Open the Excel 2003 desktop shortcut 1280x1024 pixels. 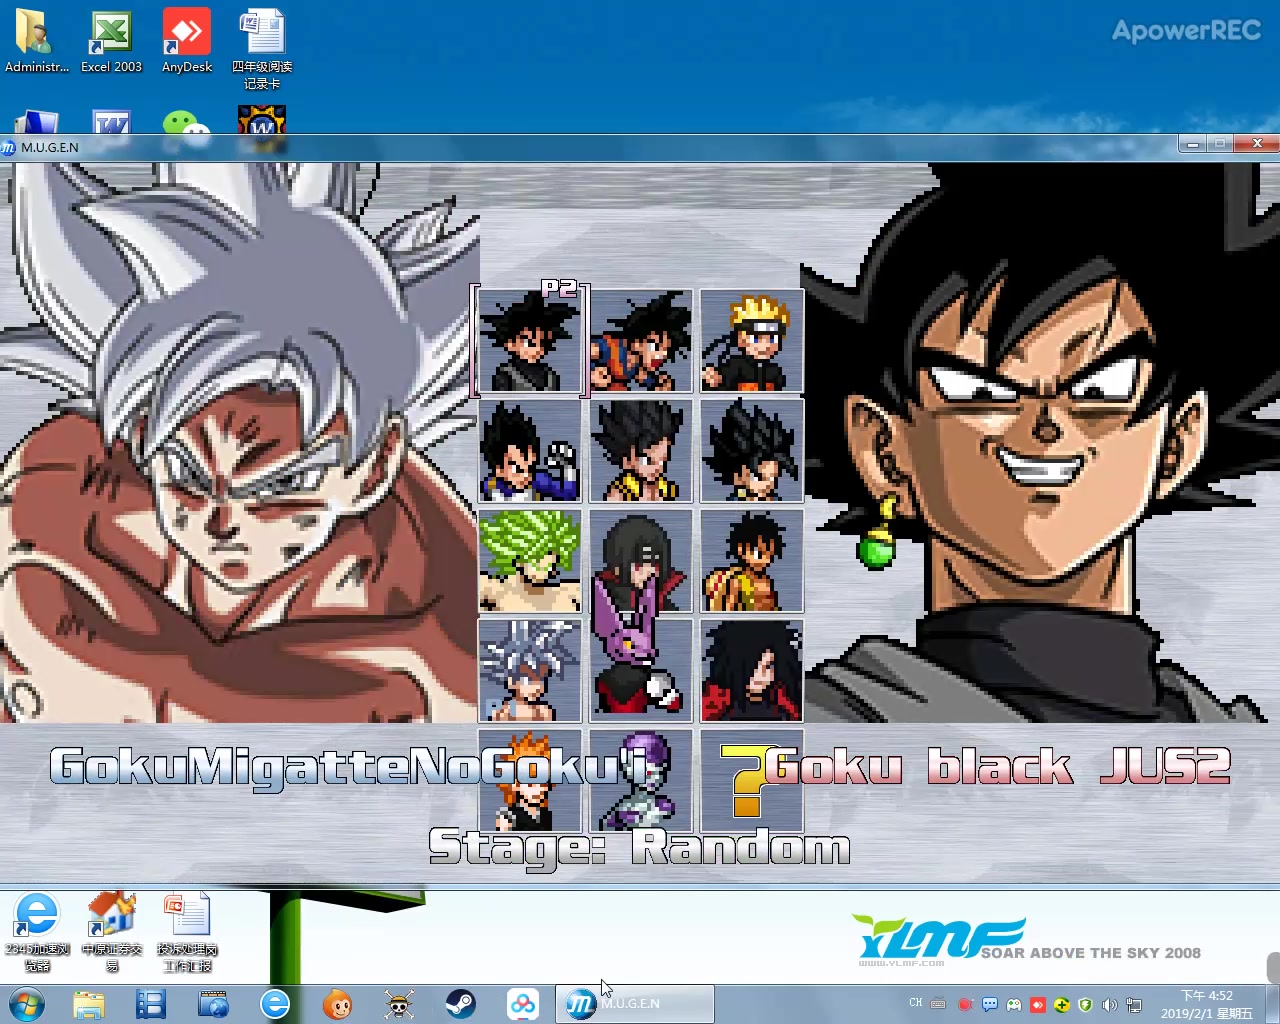click(x=111, y=41)
